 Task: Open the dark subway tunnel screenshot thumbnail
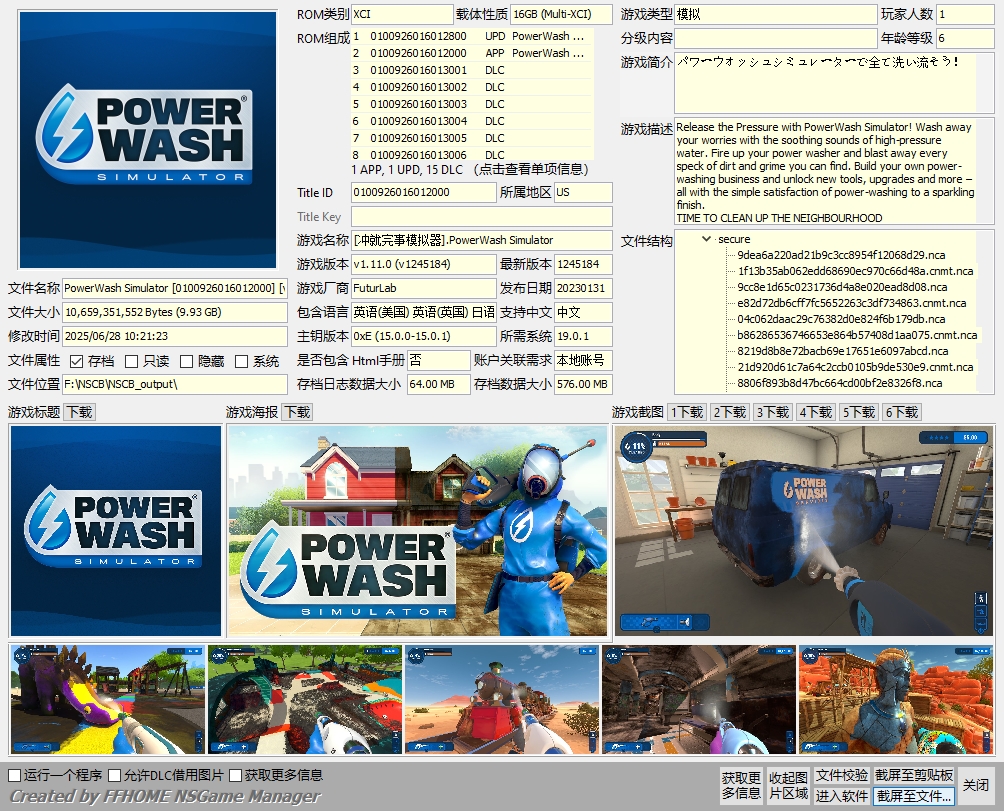point(699,700)
